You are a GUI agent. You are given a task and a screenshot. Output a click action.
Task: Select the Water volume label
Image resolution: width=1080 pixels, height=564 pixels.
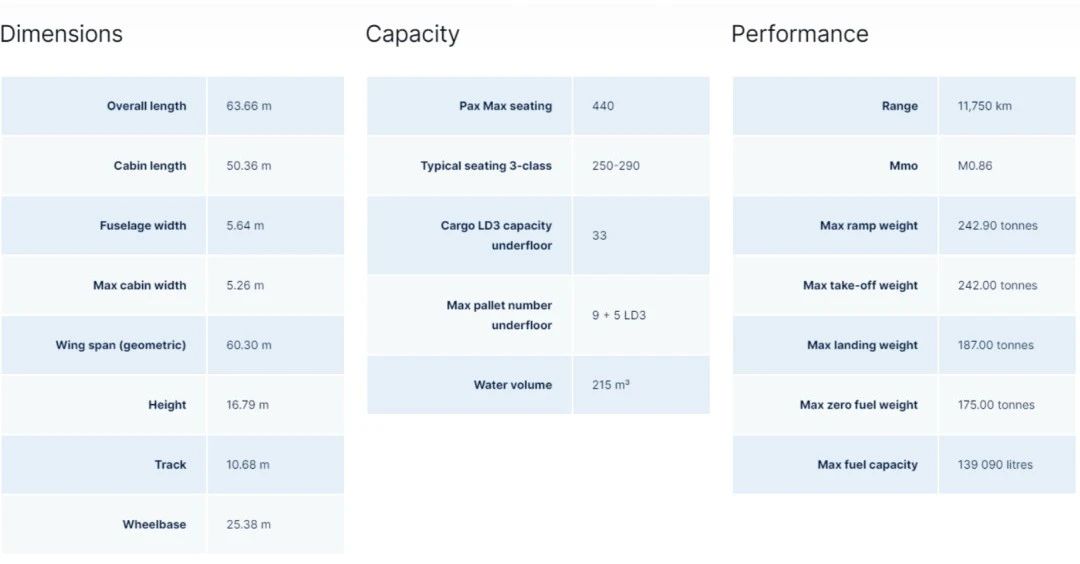(x=512, y=385)
